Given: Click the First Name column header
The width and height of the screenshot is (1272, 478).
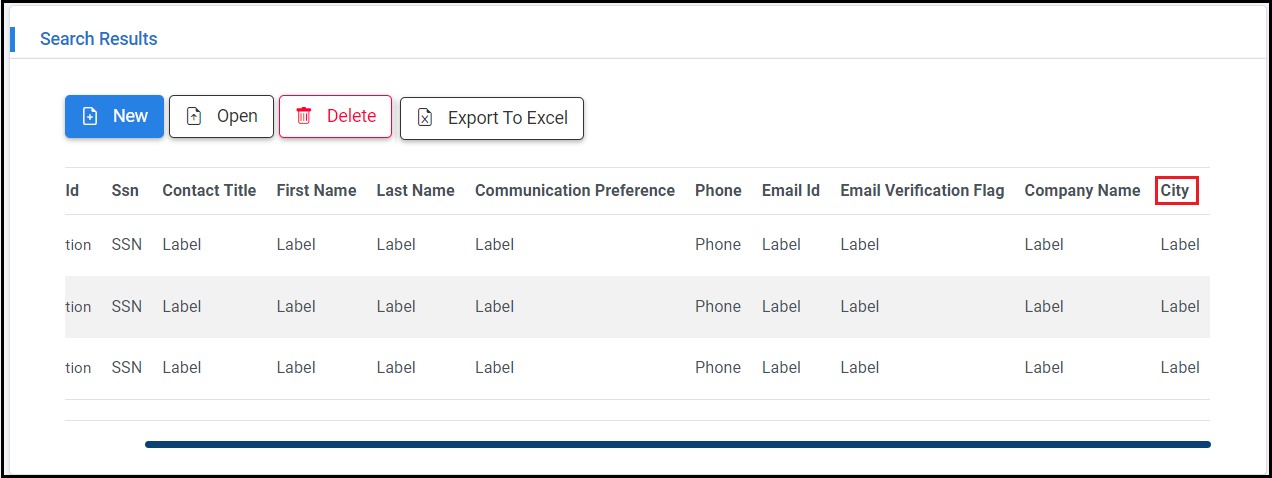Looking at the screenshot, I should (x=316, y=190).
